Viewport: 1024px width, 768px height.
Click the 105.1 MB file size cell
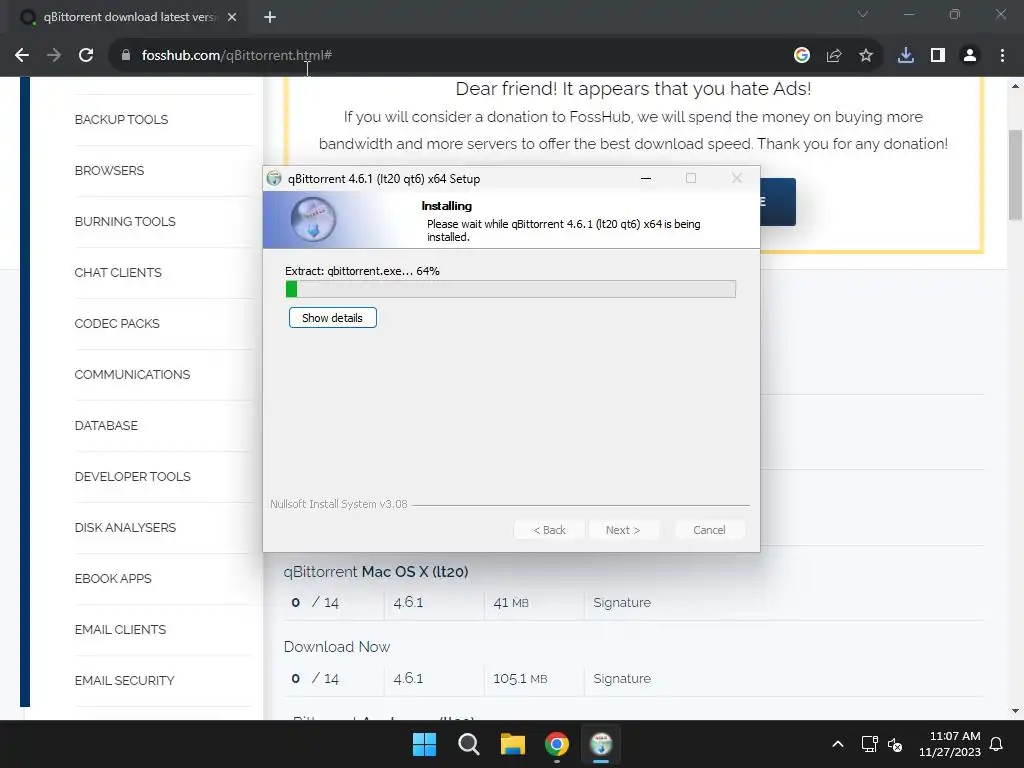pyautogui.click(x=520, y=678)
